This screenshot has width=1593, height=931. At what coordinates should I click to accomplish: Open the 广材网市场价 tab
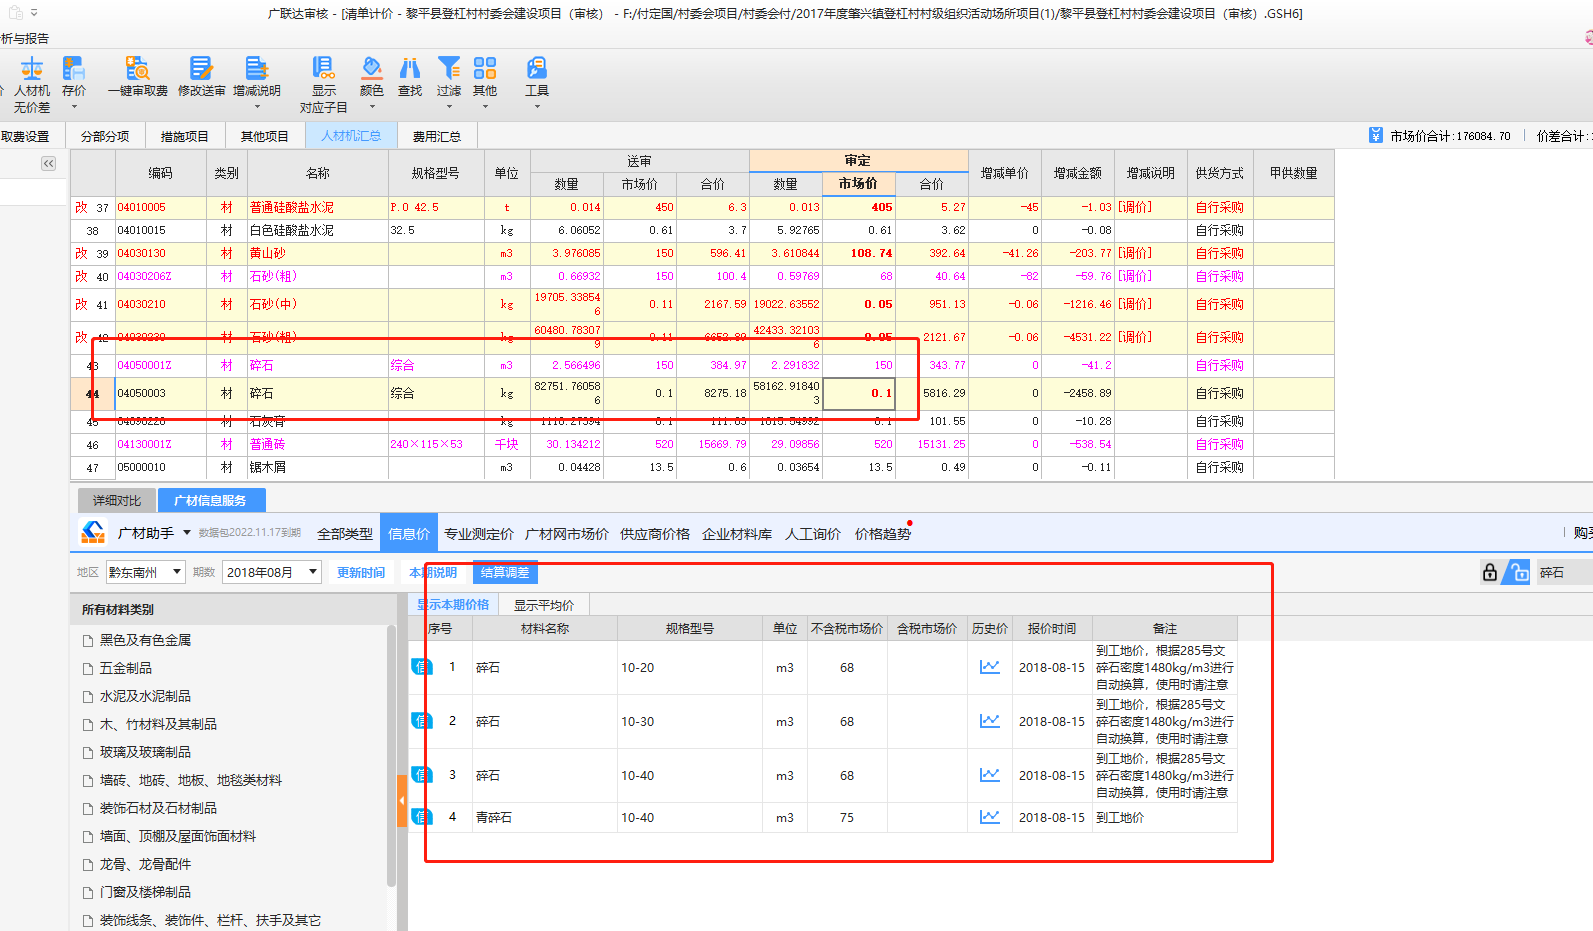pyautogui.click(x=567, y=534)
